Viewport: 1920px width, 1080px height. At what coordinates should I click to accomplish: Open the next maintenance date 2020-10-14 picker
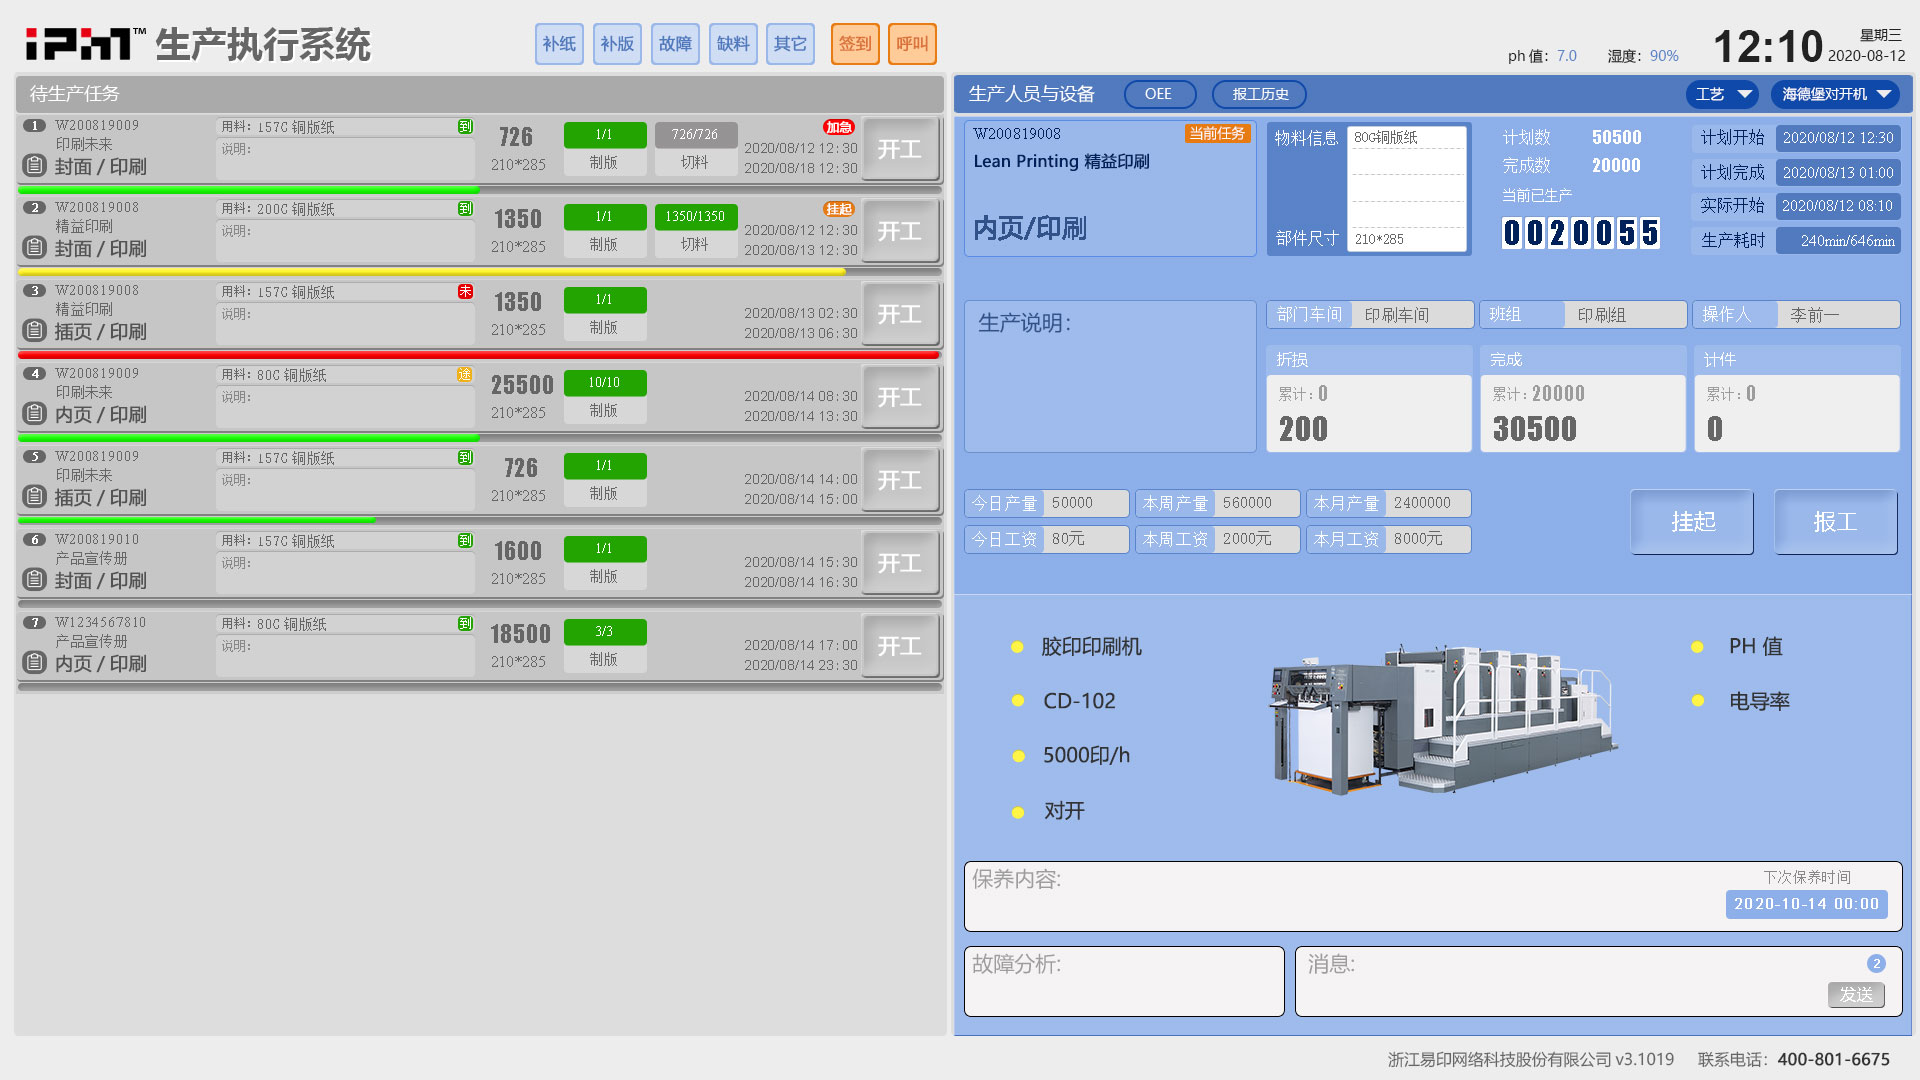(x=1805, y=904)
